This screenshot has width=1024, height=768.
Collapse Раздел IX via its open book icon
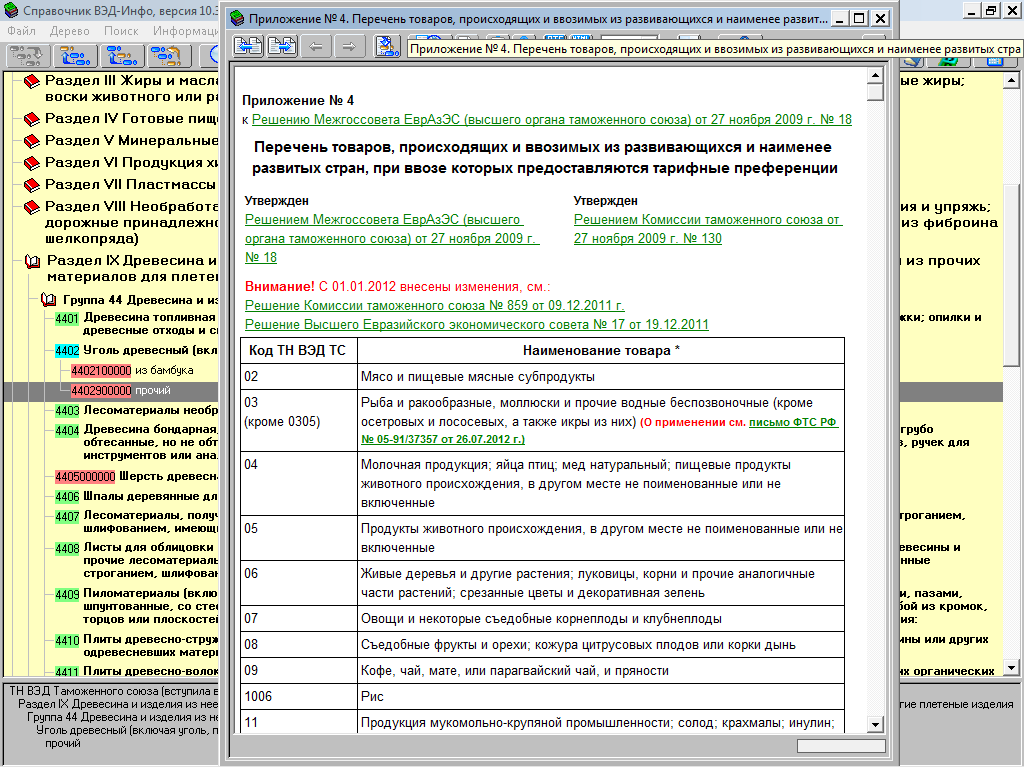pyautogui.click(x=33, y=262)
